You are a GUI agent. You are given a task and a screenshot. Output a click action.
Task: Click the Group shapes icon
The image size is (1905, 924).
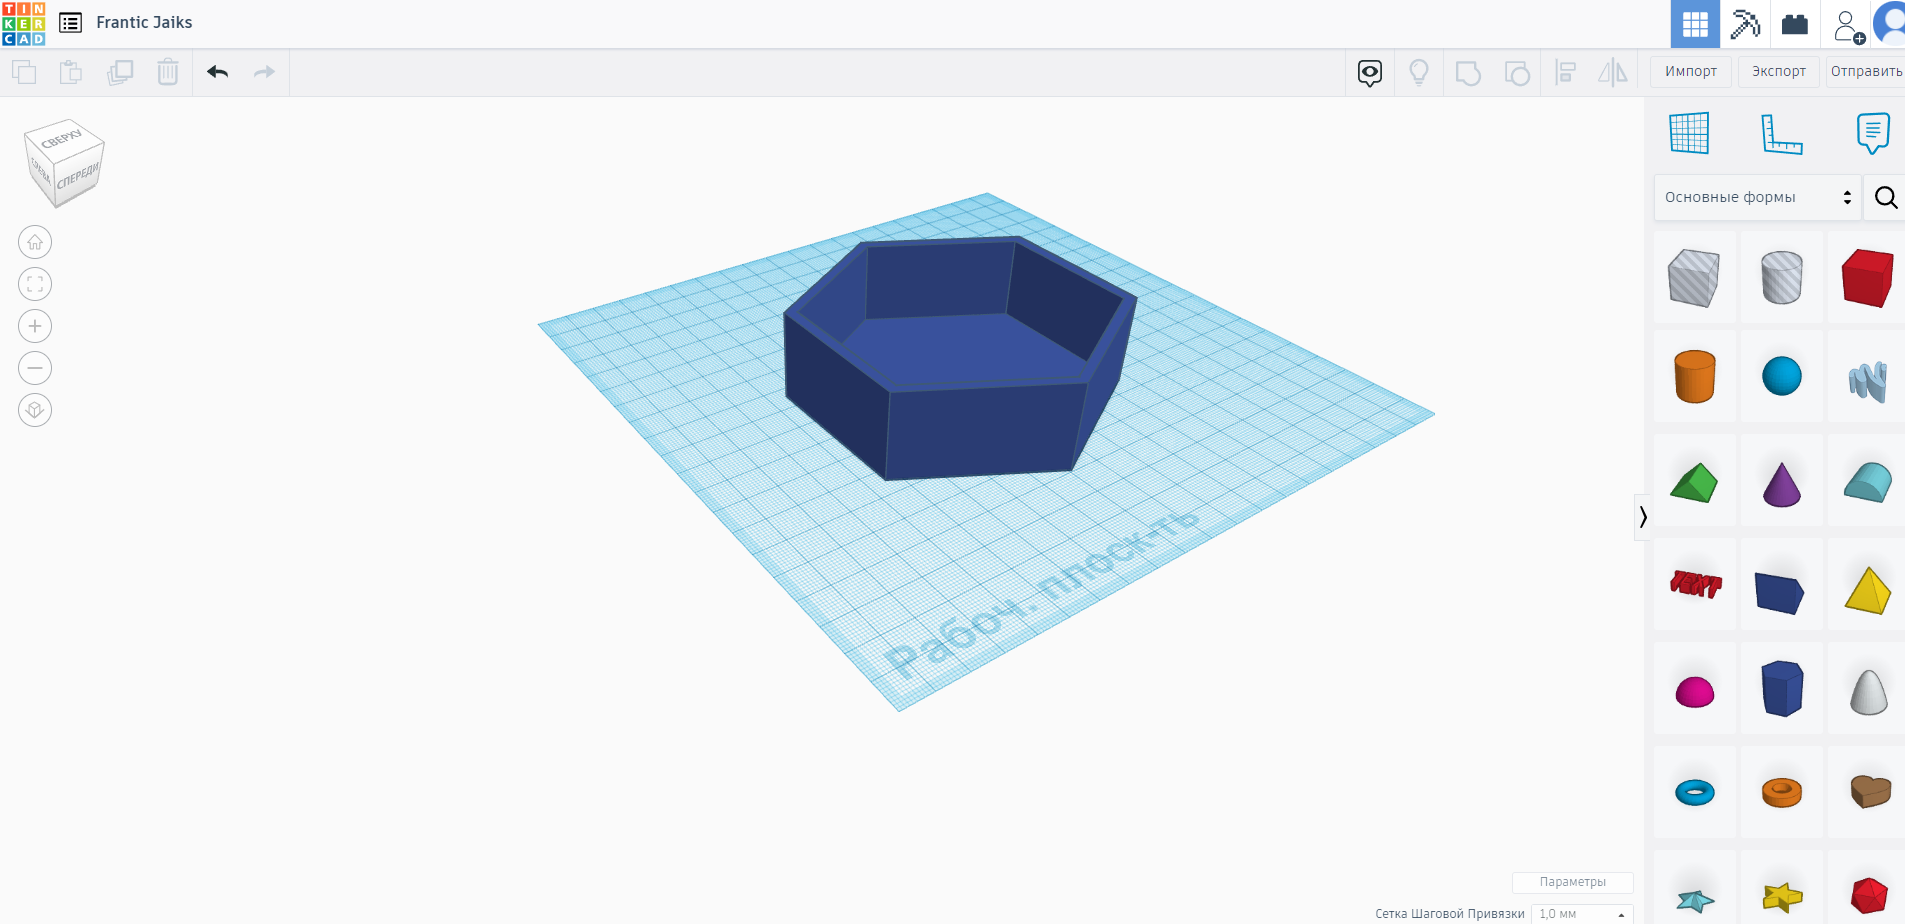[x=1468, y=73]
